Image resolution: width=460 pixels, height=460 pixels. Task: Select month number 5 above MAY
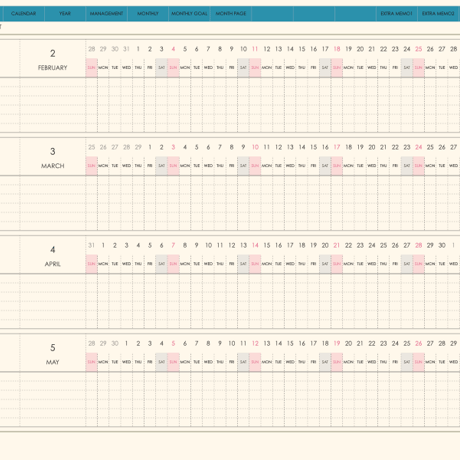click(53, 348)
